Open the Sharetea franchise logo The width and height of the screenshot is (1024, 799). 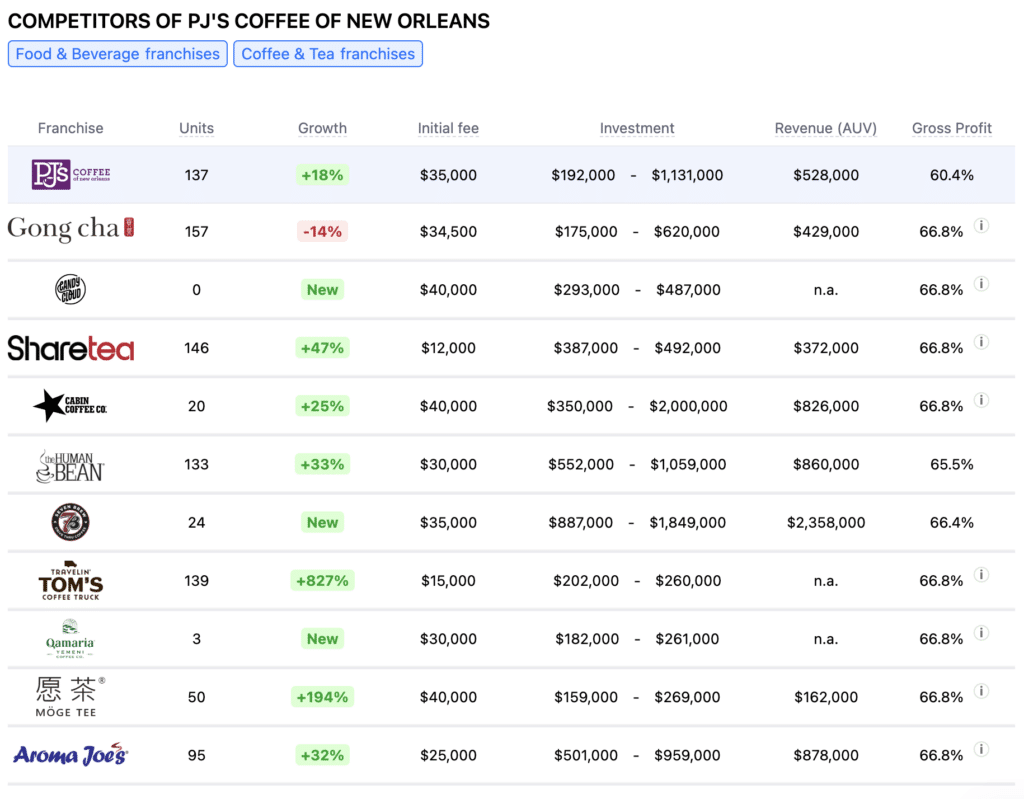[71, 348]
